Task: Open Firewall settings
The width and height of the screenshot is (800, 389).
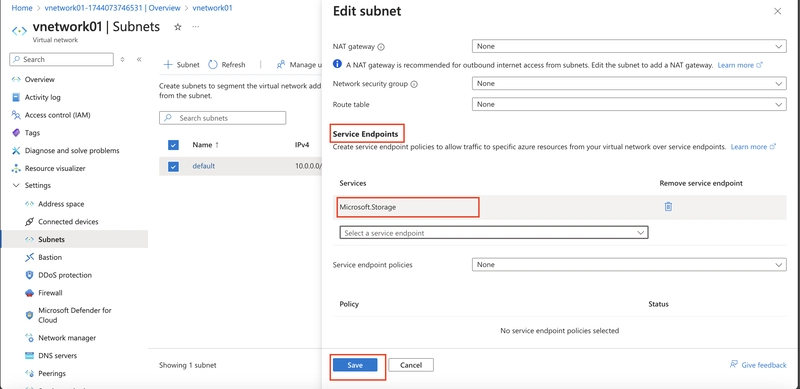Action: pos(50,293)
